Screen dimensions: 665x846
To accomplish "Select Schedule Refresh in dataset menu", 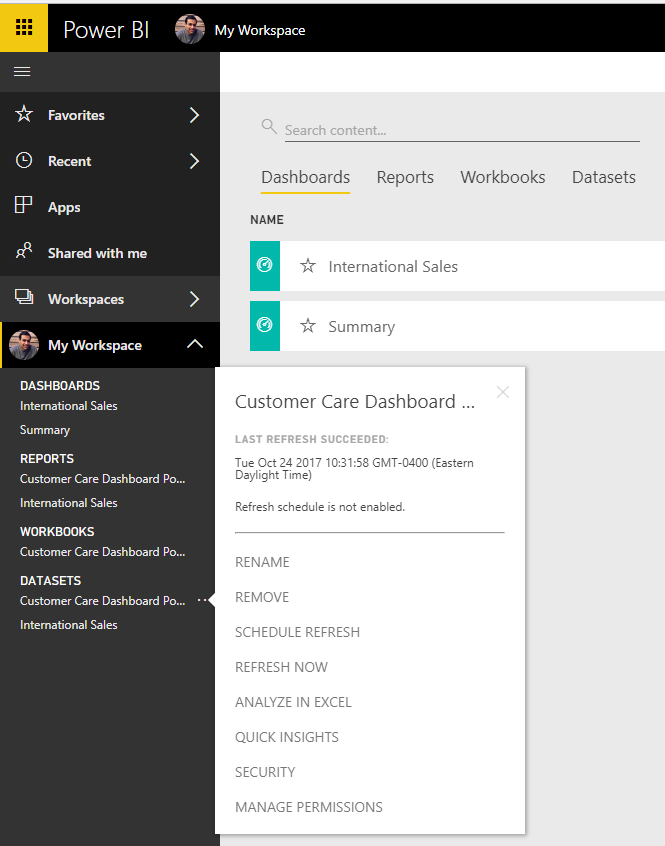I will tap(297, 632).
